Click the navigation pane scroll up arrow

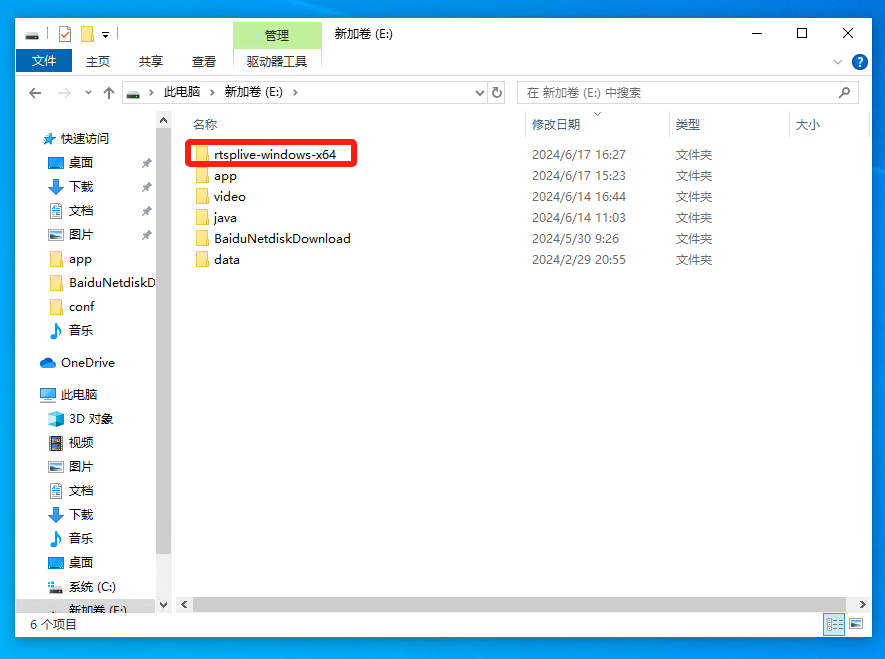[x=164, y=120]
